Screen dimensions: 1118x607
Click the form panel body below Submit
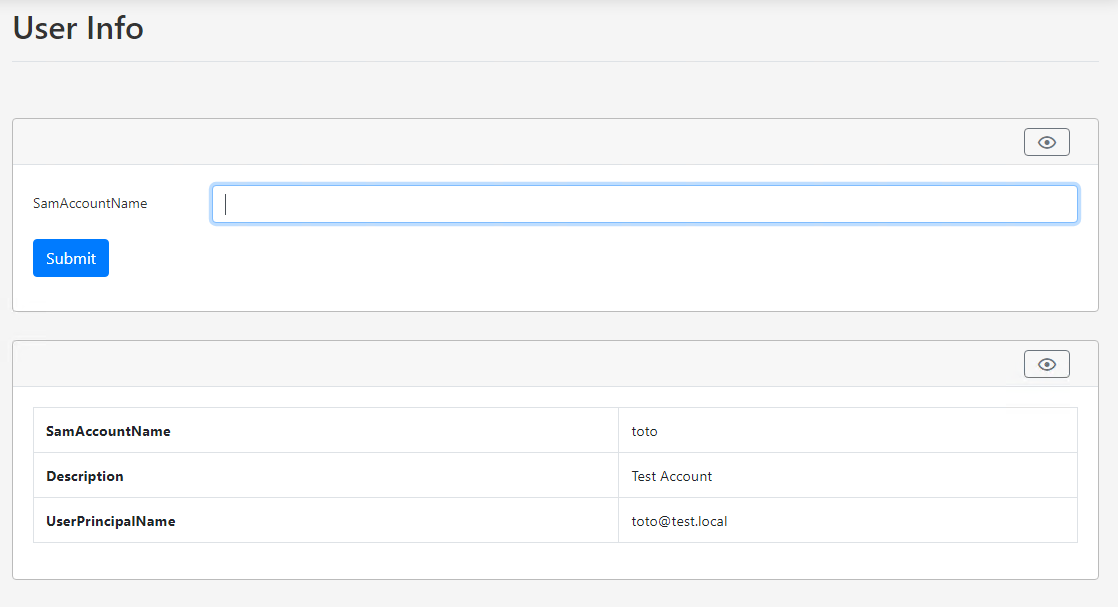click(x=555, y=294)
